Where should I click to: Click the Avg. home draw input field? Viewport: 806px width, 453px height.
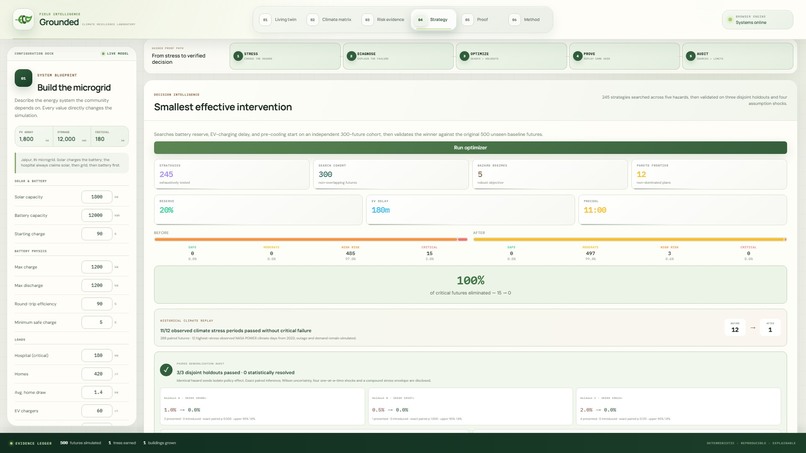tap(97, 392)
